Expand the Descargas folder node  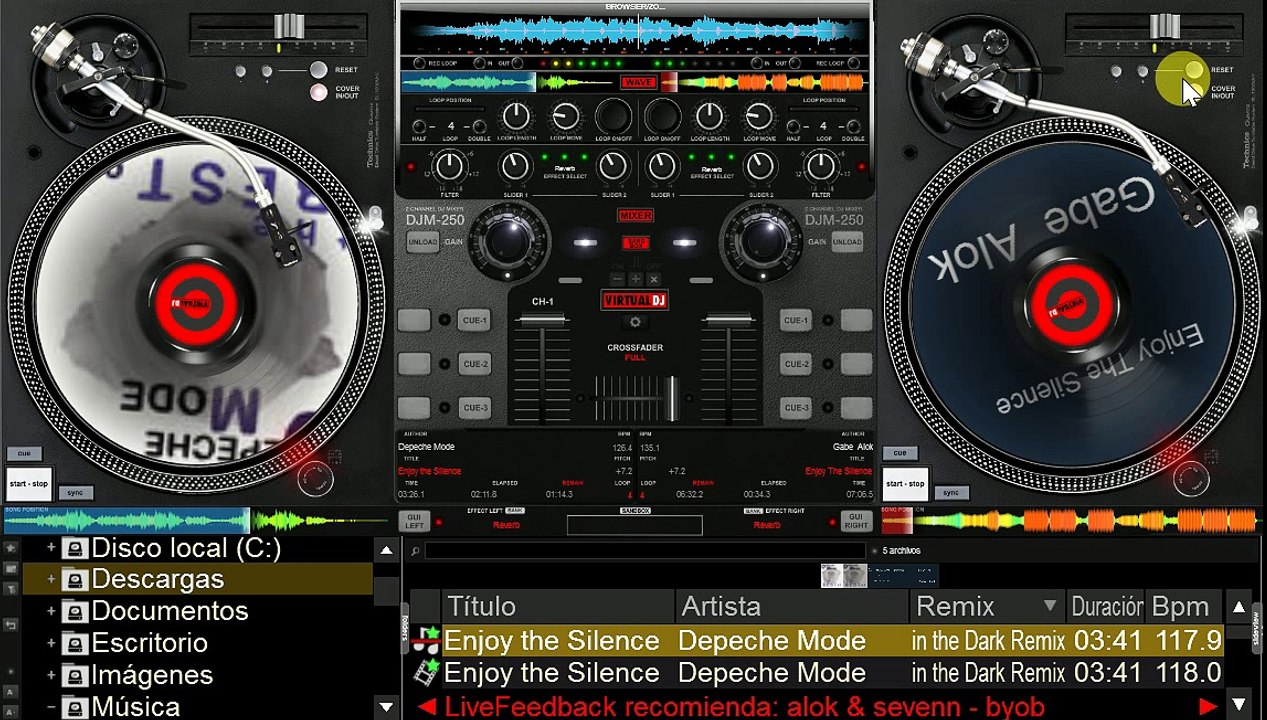point(51,579)
